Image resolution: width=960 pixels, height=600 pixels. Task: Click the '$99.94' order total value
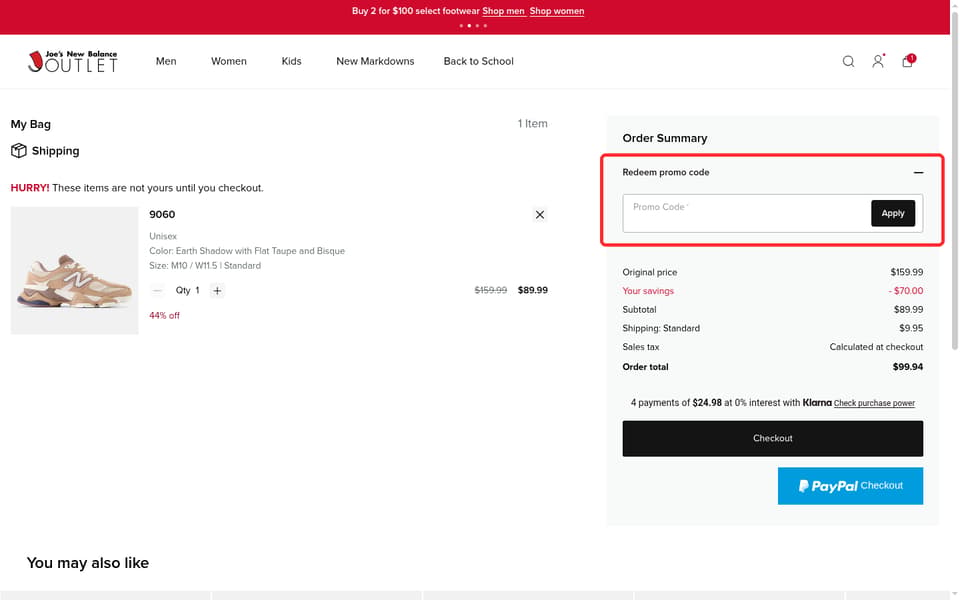pos(908,367)
